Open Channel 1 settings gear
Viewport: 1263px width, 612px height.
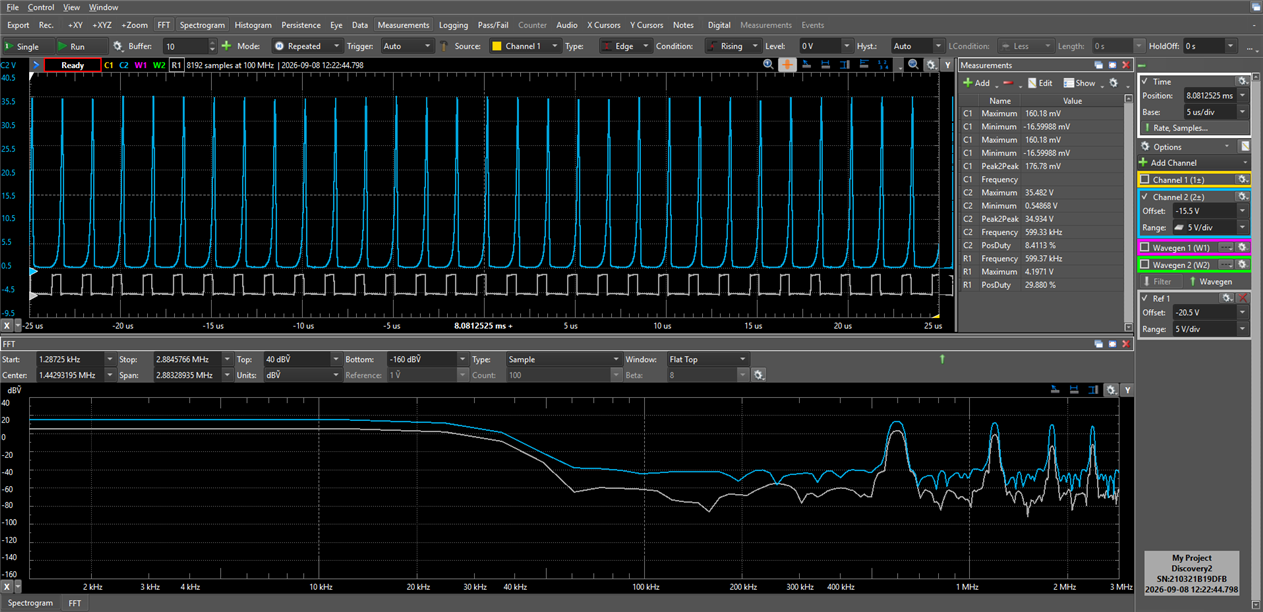pyautogui.click(x=1242, y=179)
